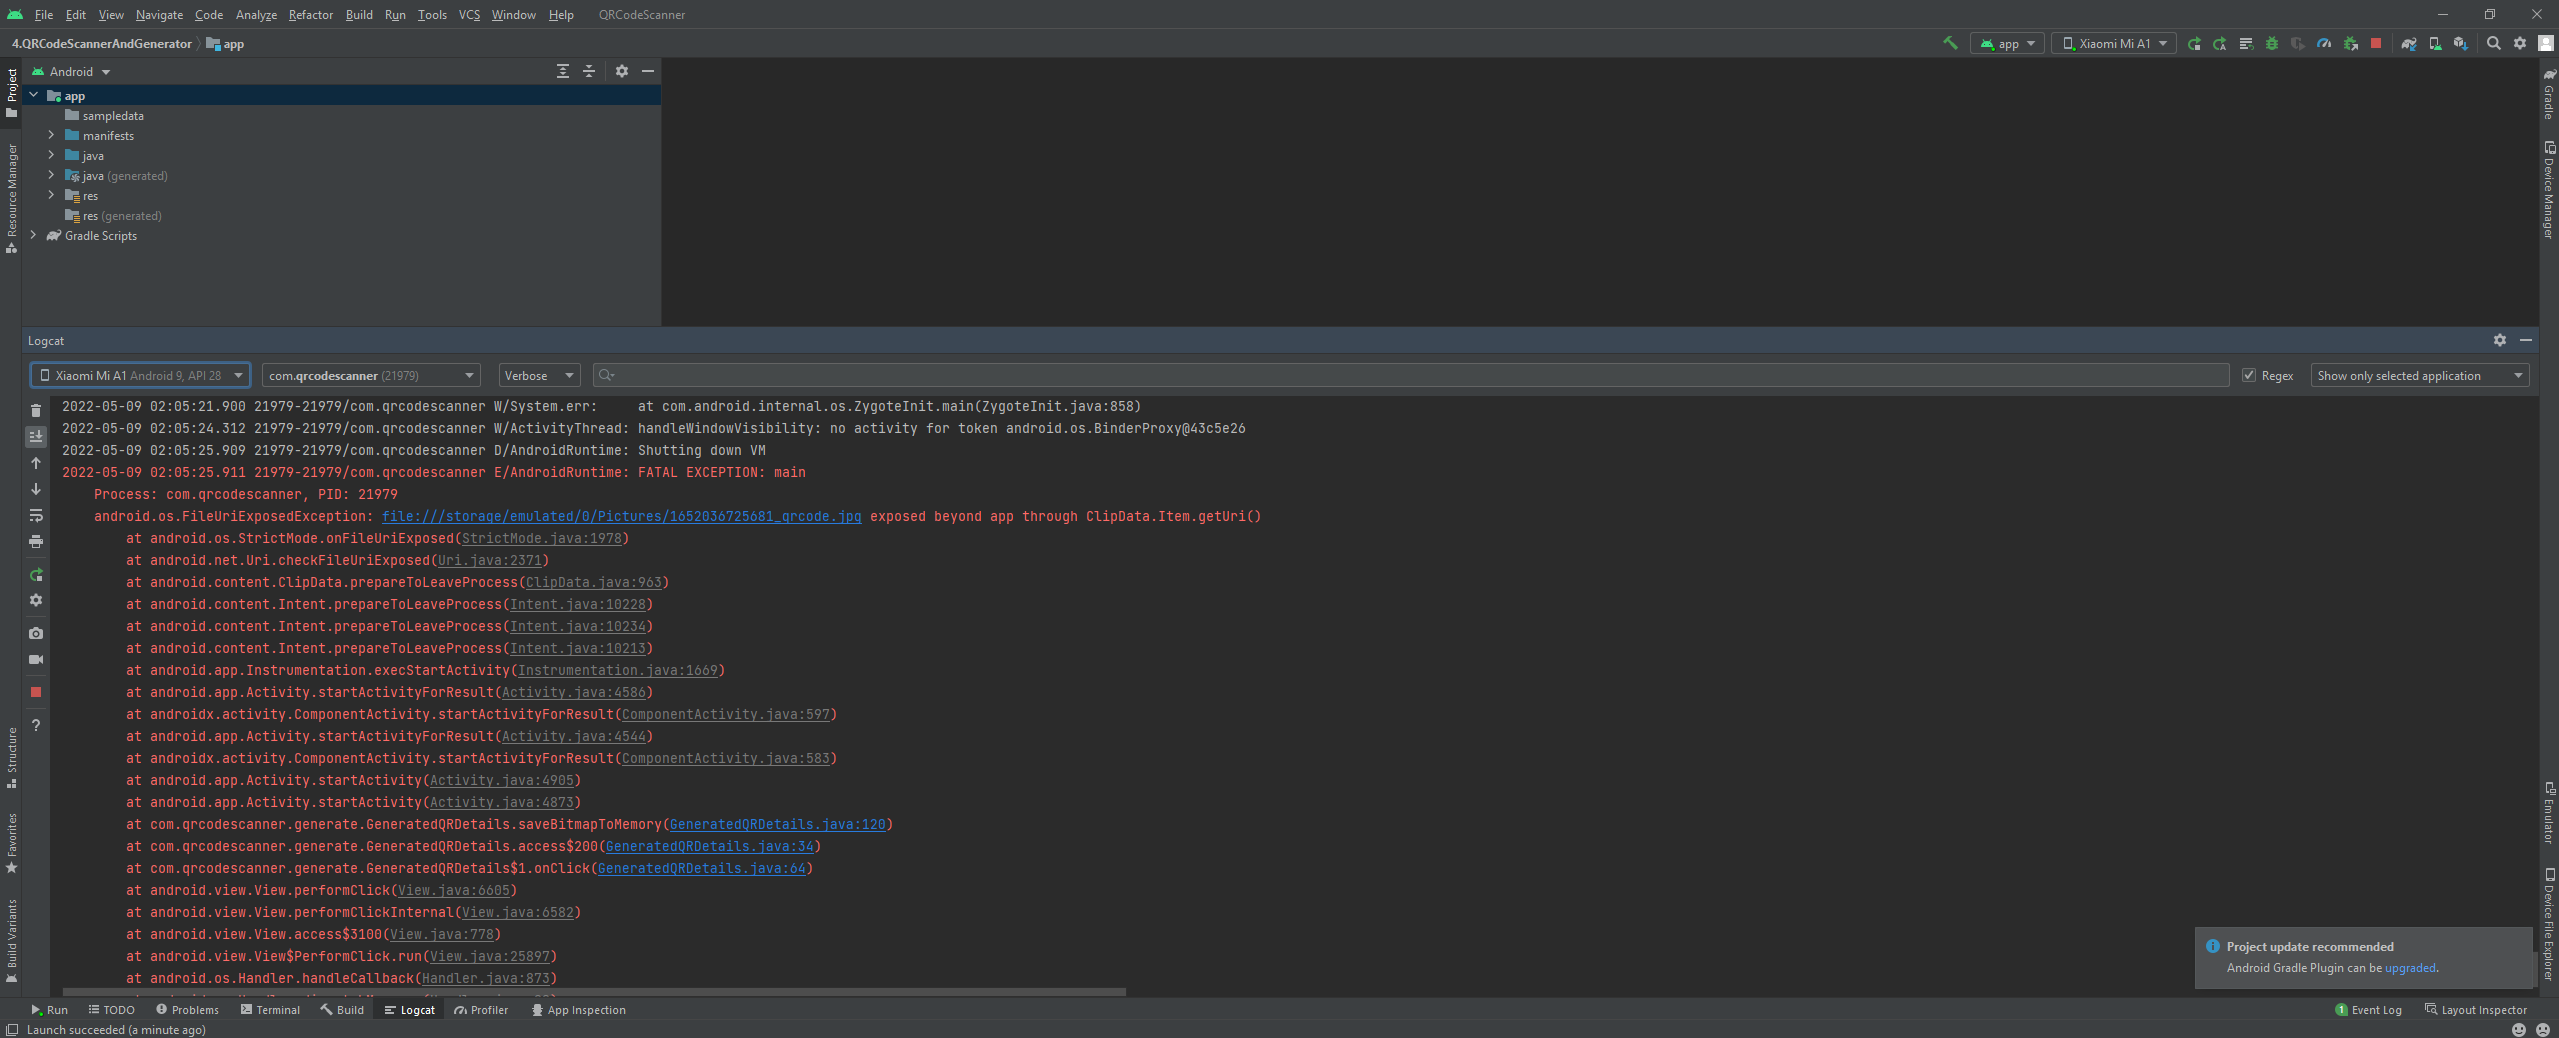Screen dimensions: 2559x1038
Task: Click the StrictMode.java:1978 link
Action: pos(541,538)
